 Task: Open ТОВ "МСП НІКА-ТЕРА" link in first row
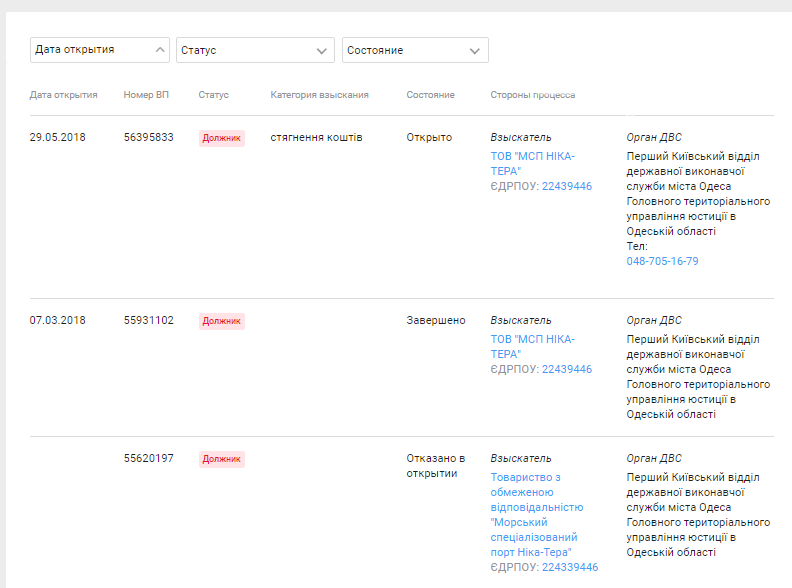(532, 164)
